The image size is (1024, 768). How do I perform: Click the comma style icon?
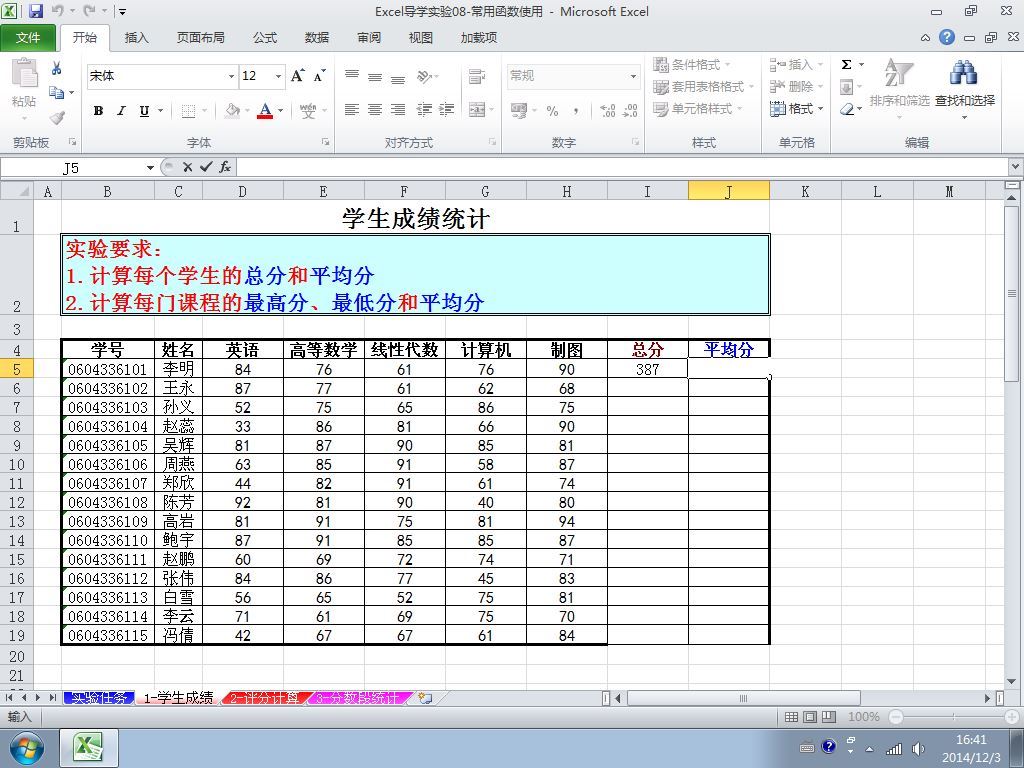[575, 111]
